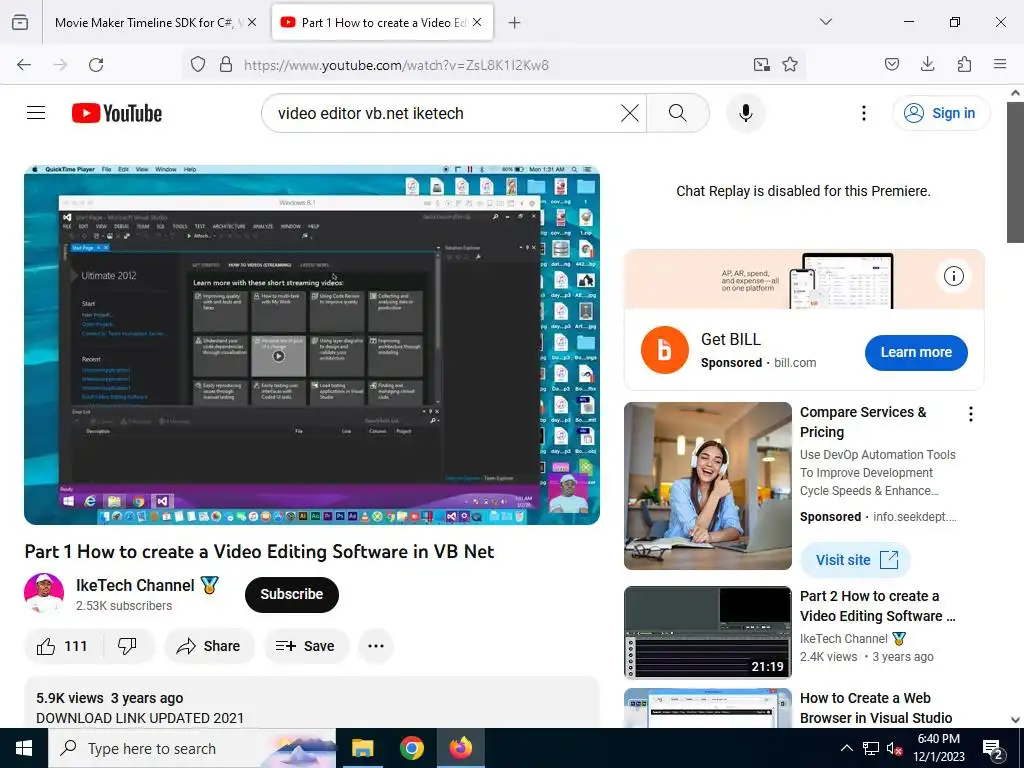Viewport: 1024px width, 768px height.
Task: Open Windows Start menu
Action: (24, 748)
